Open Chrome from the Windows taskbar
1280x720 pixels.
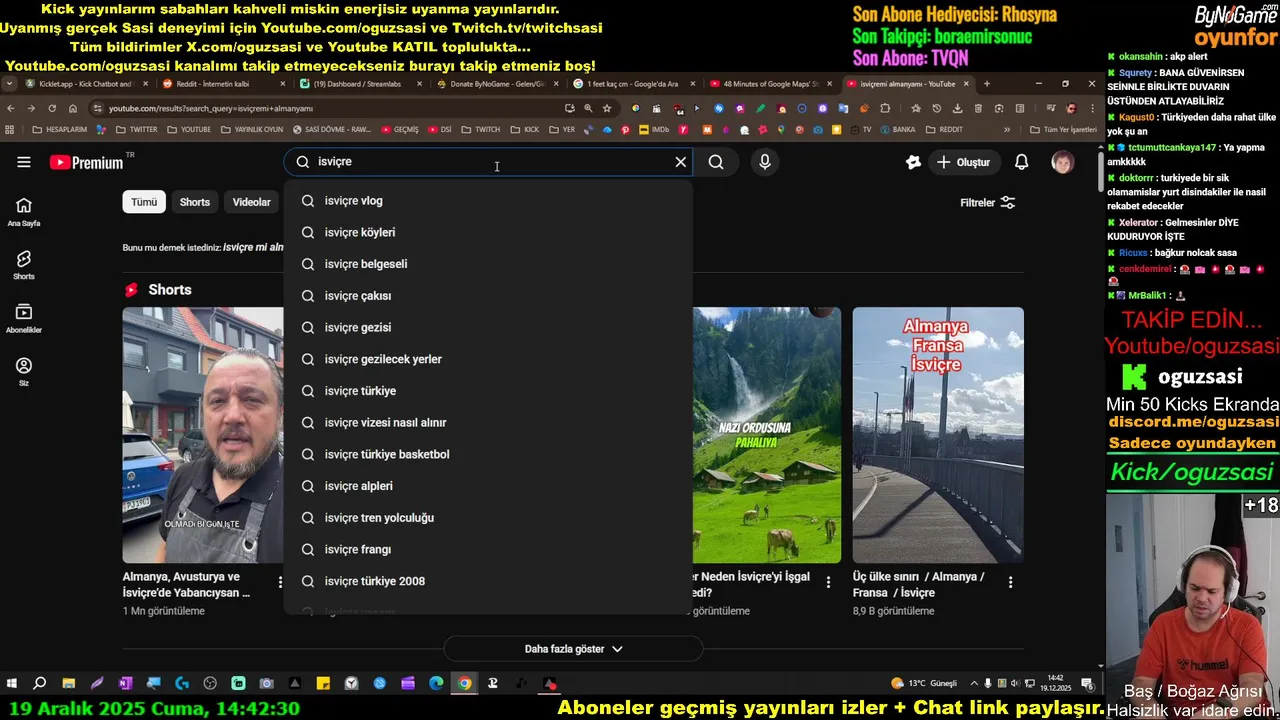click(465, 684)
